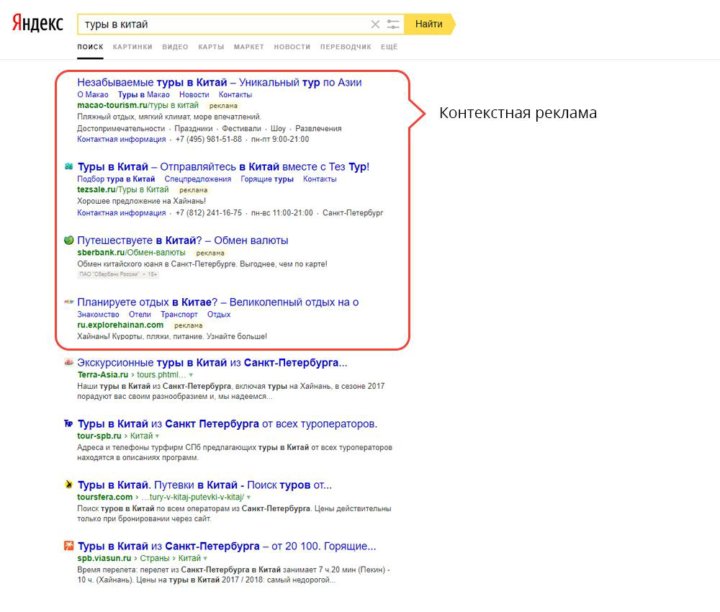720x612 pixels.
Task: Open the Карты tab
Action: point(210,47)
